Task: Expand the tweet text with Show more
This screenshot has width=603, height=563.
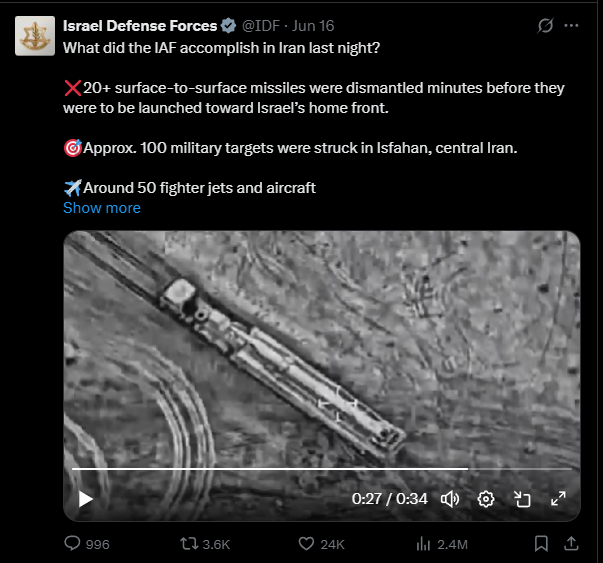Action: 102,208
